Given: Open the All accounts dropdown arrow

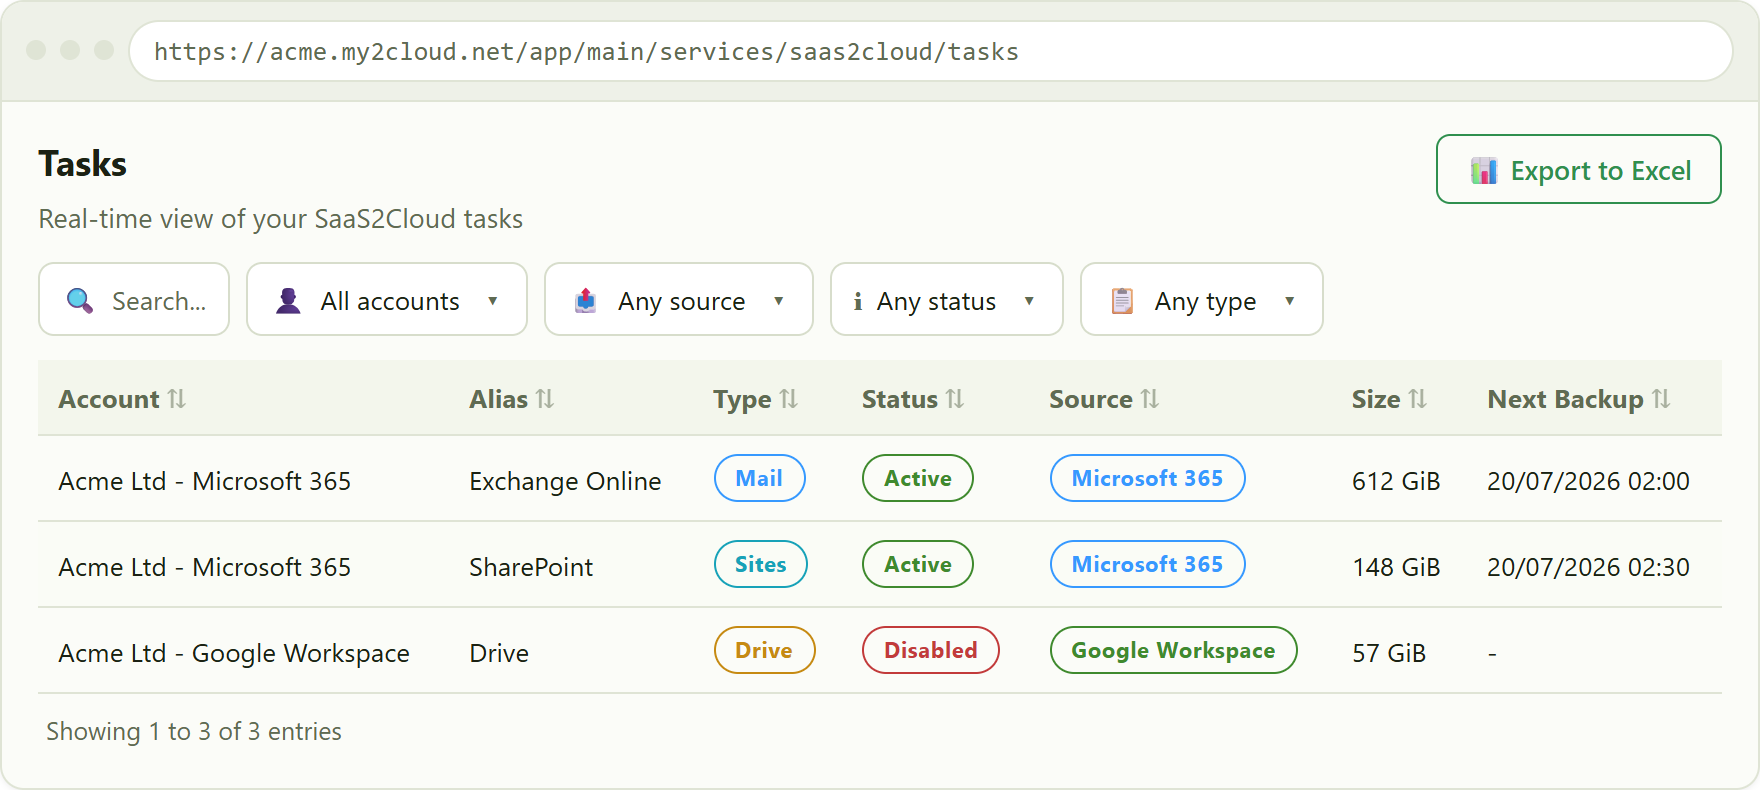Looking at the screenshot, I should [x=493, y=301].
